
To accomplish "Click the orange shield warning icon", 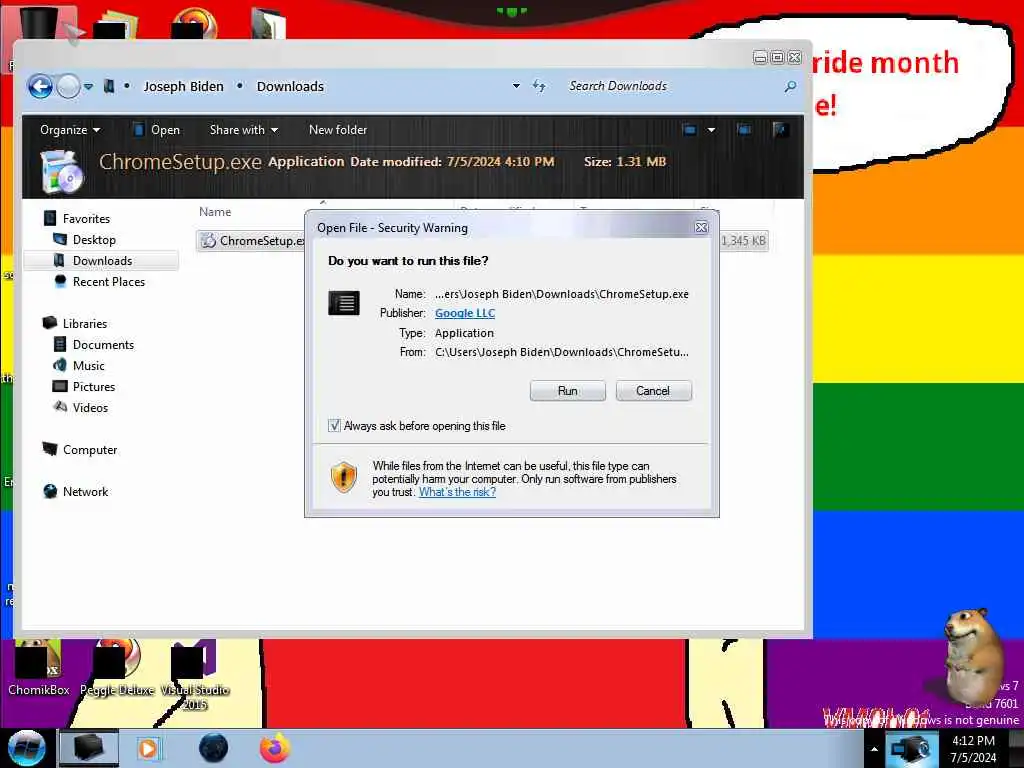I will [x=344, y=477].
